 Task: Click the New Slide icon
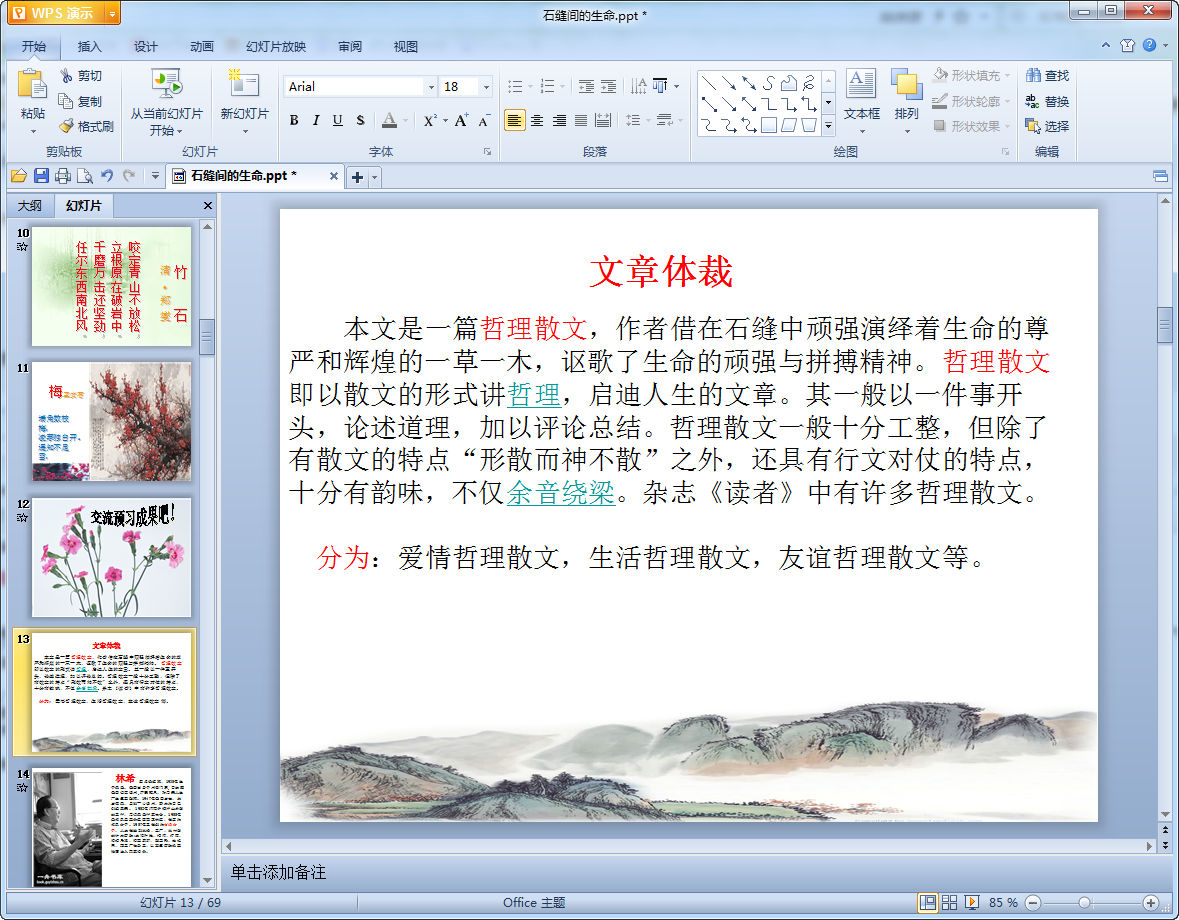[244, 83]
